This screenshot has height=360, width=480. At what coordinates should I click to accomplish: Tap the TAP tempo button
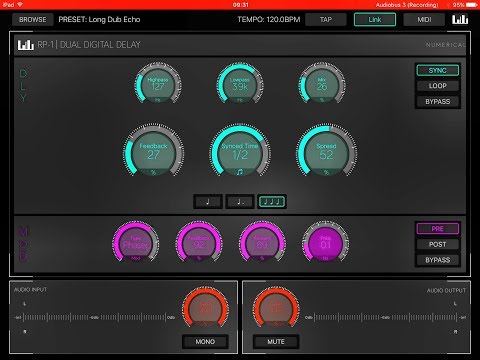point(326,20)
